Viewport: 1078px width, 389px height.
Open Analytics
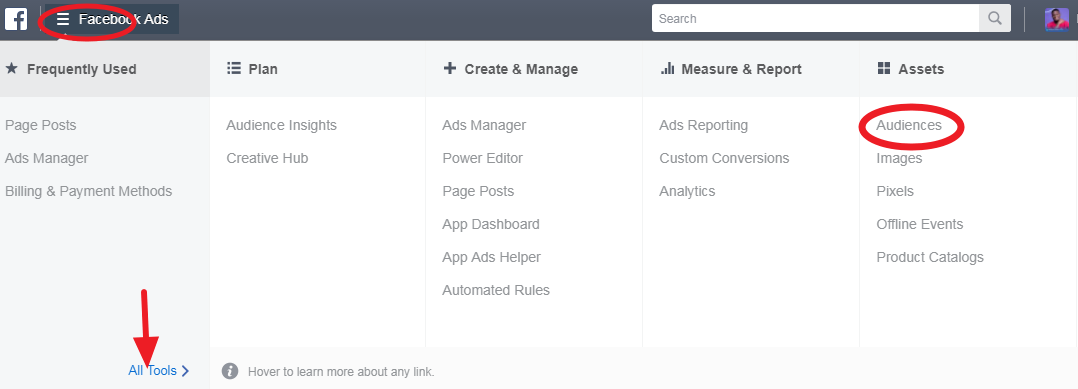pos(688,191)
